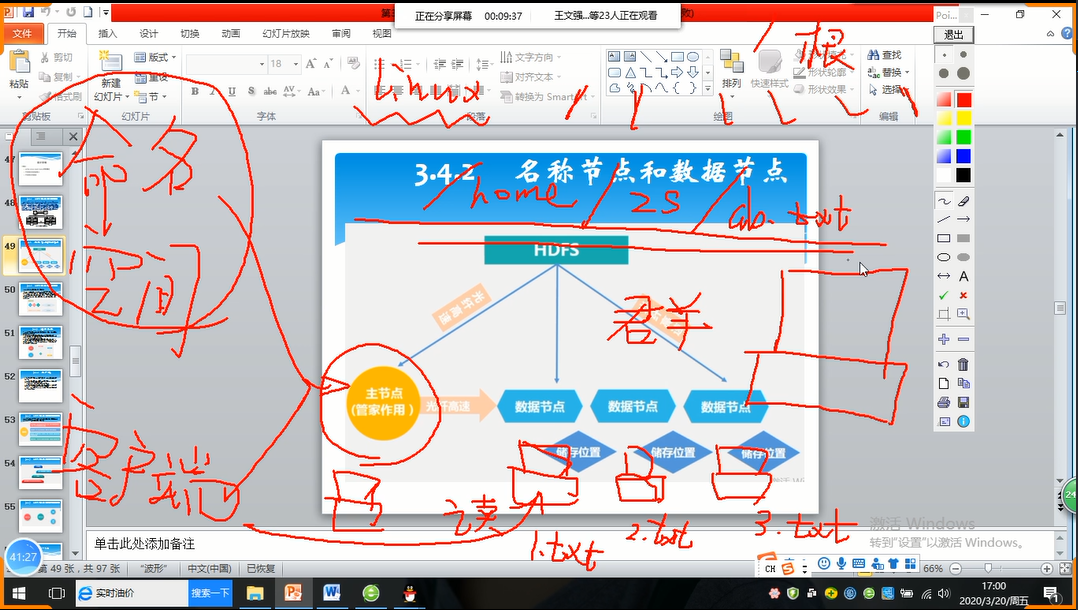Select the hollow rectangle drawing tool
Viewport: 1078px width, 610px height.
(x=944, y=239)
